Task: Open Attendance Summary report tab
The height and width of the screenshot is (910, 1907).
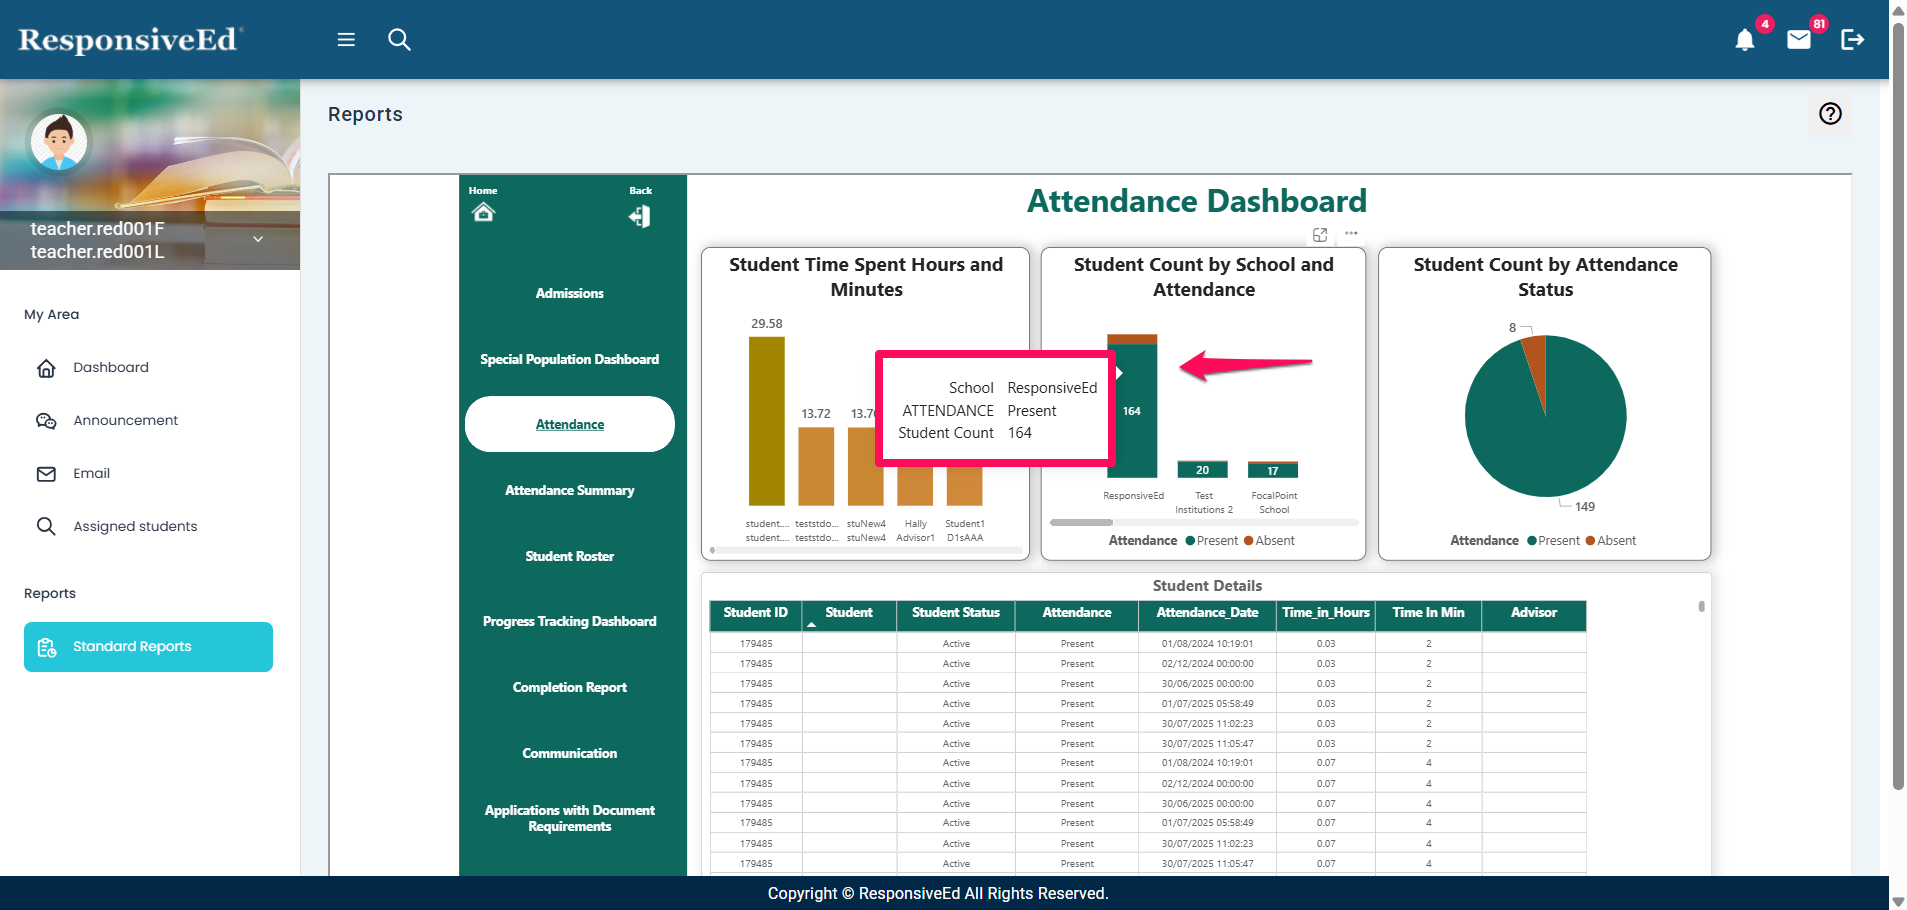Action: 569,490
